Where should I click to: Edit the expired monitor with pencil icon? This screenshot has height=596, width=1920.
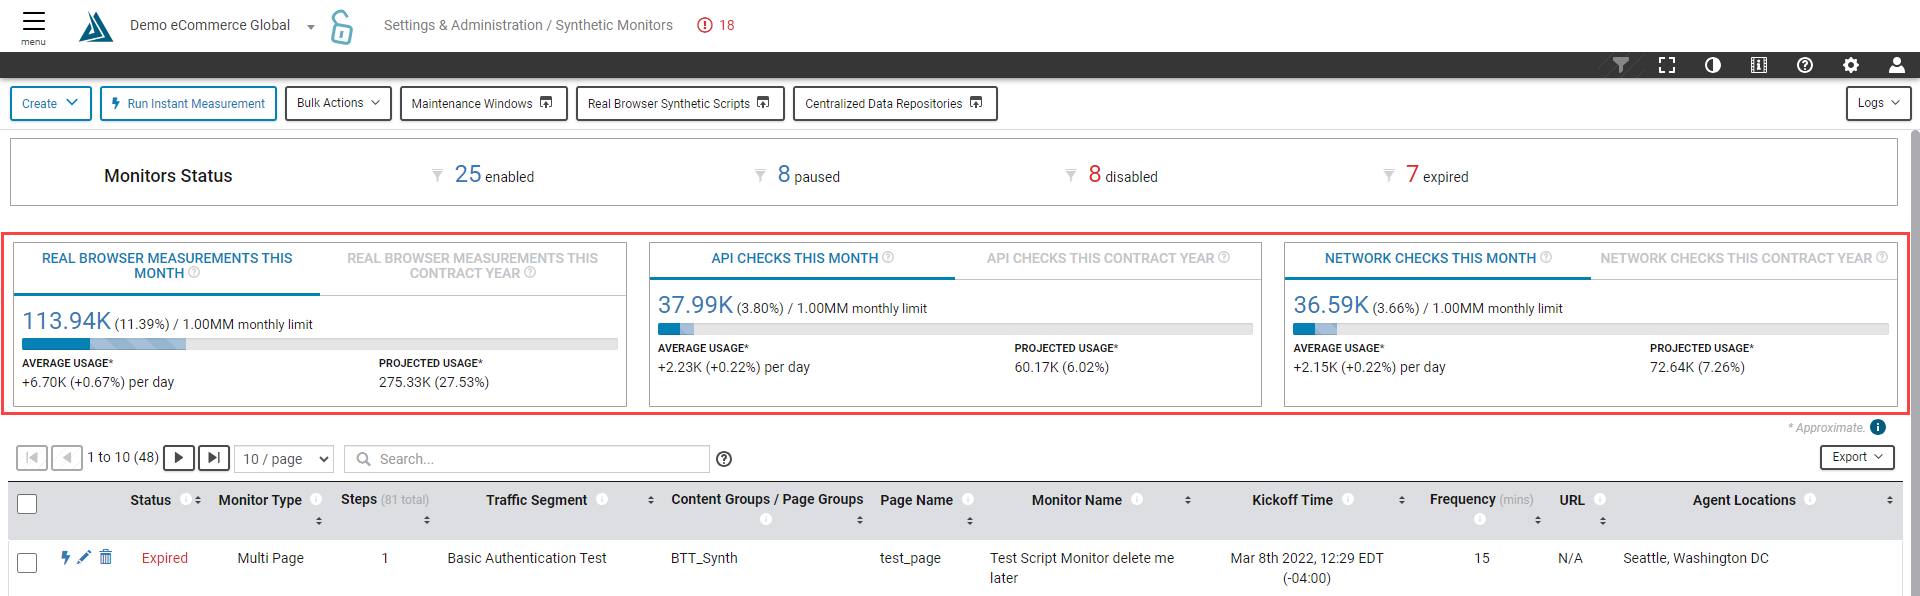84,557
